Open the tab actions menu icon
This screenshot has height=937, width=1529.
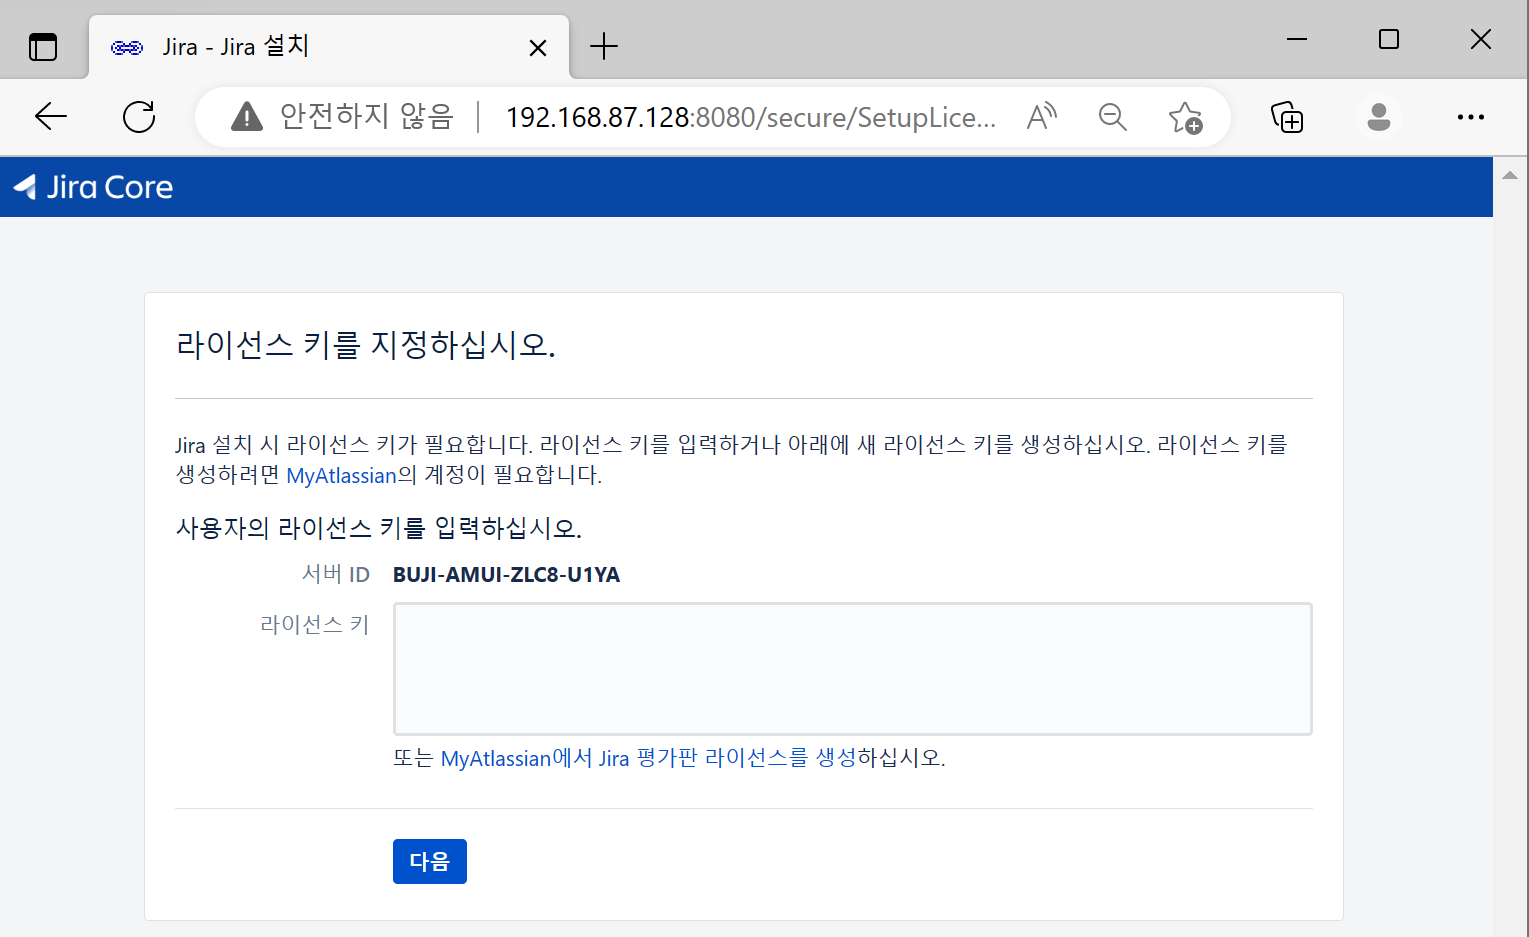coord(43,47)
